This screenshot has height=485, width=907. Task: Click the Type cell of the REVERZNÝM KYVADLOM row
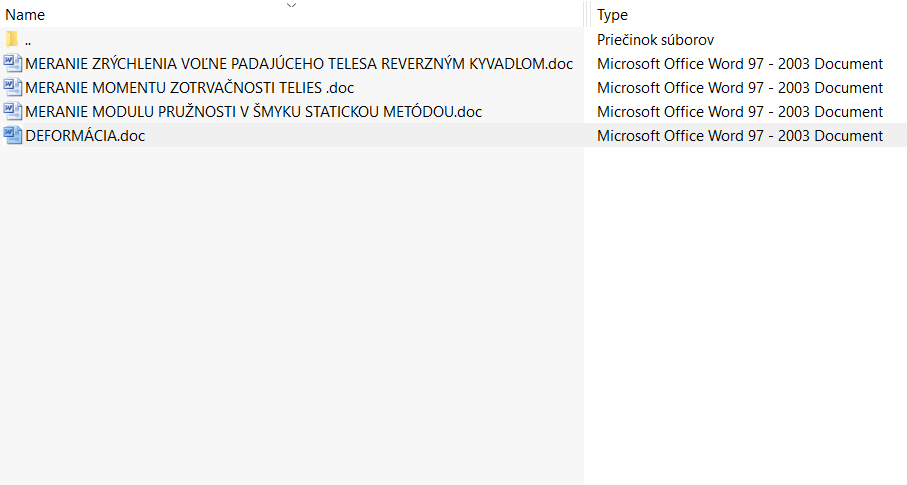(x=740, y=64)
